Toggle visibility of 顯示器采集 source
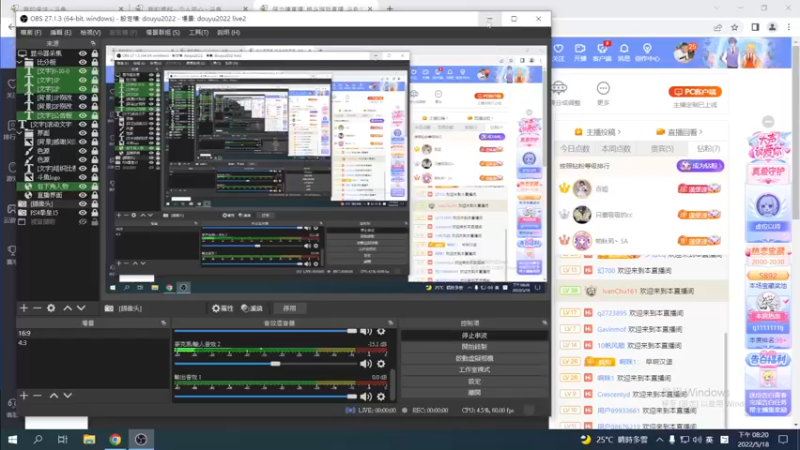 tap(83, 53)
